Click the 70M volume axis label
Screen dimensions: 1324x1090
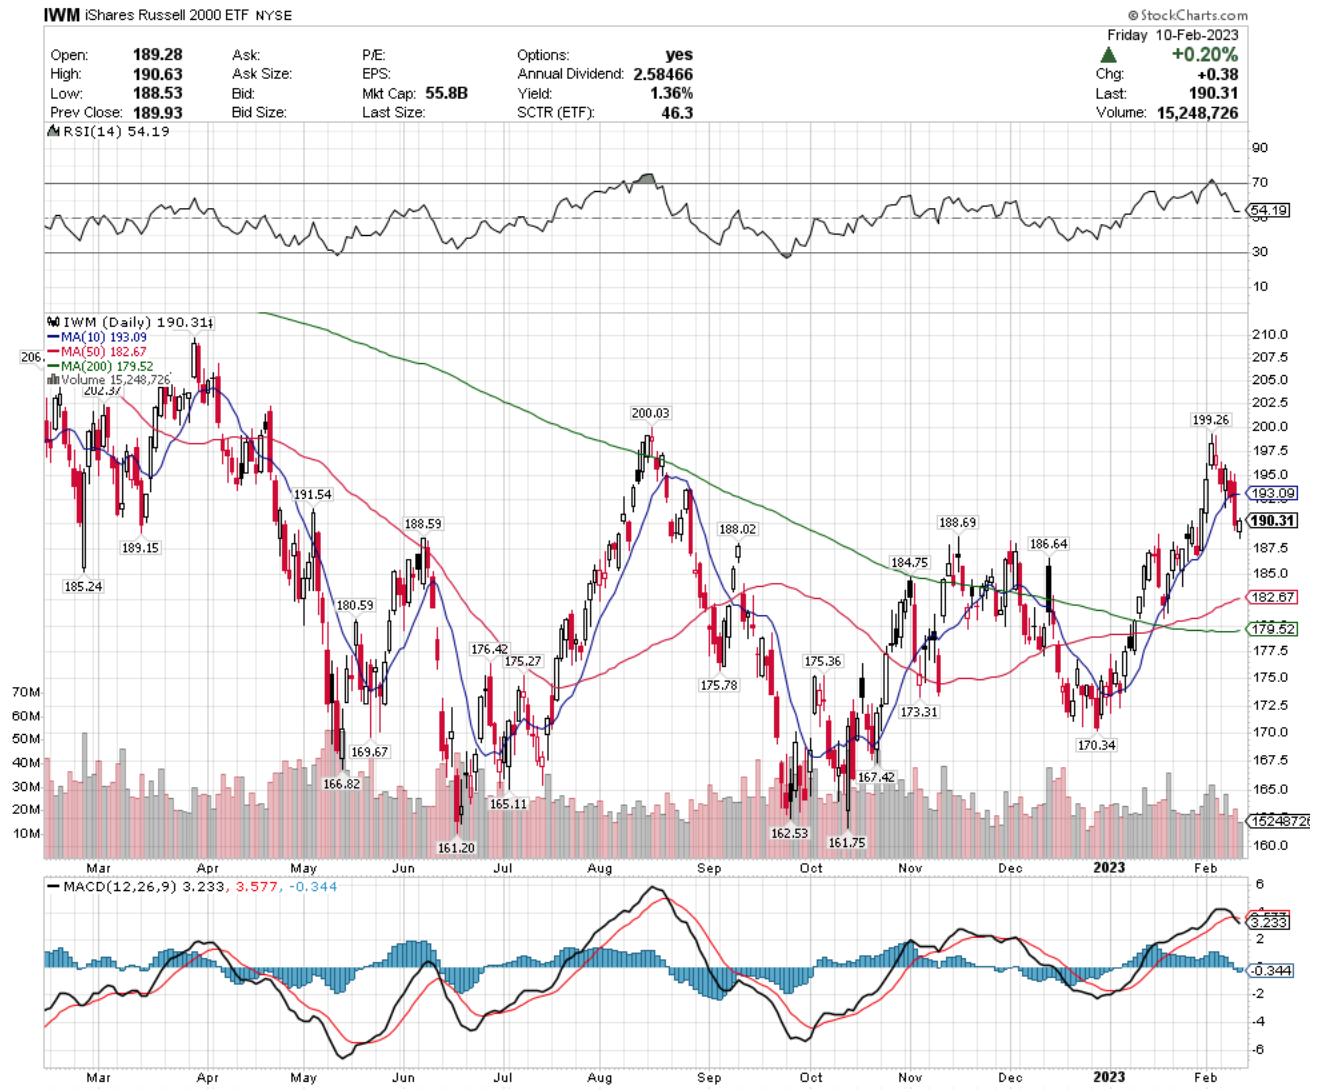(x=26, y=692)
